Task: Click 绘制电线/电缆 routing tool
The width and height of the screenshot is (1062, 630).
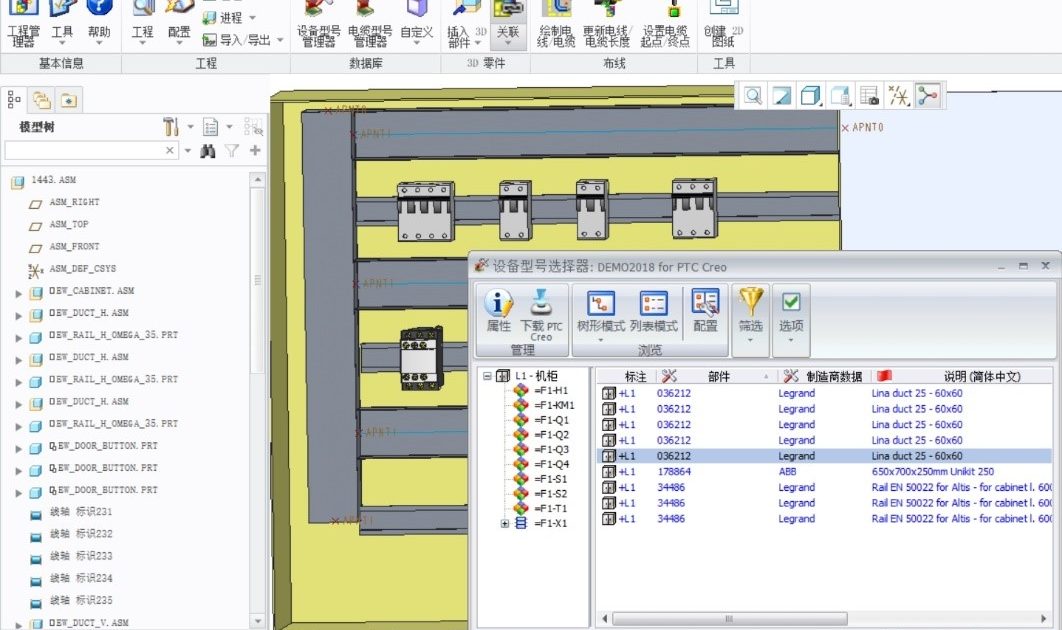Action: point(555,25)
